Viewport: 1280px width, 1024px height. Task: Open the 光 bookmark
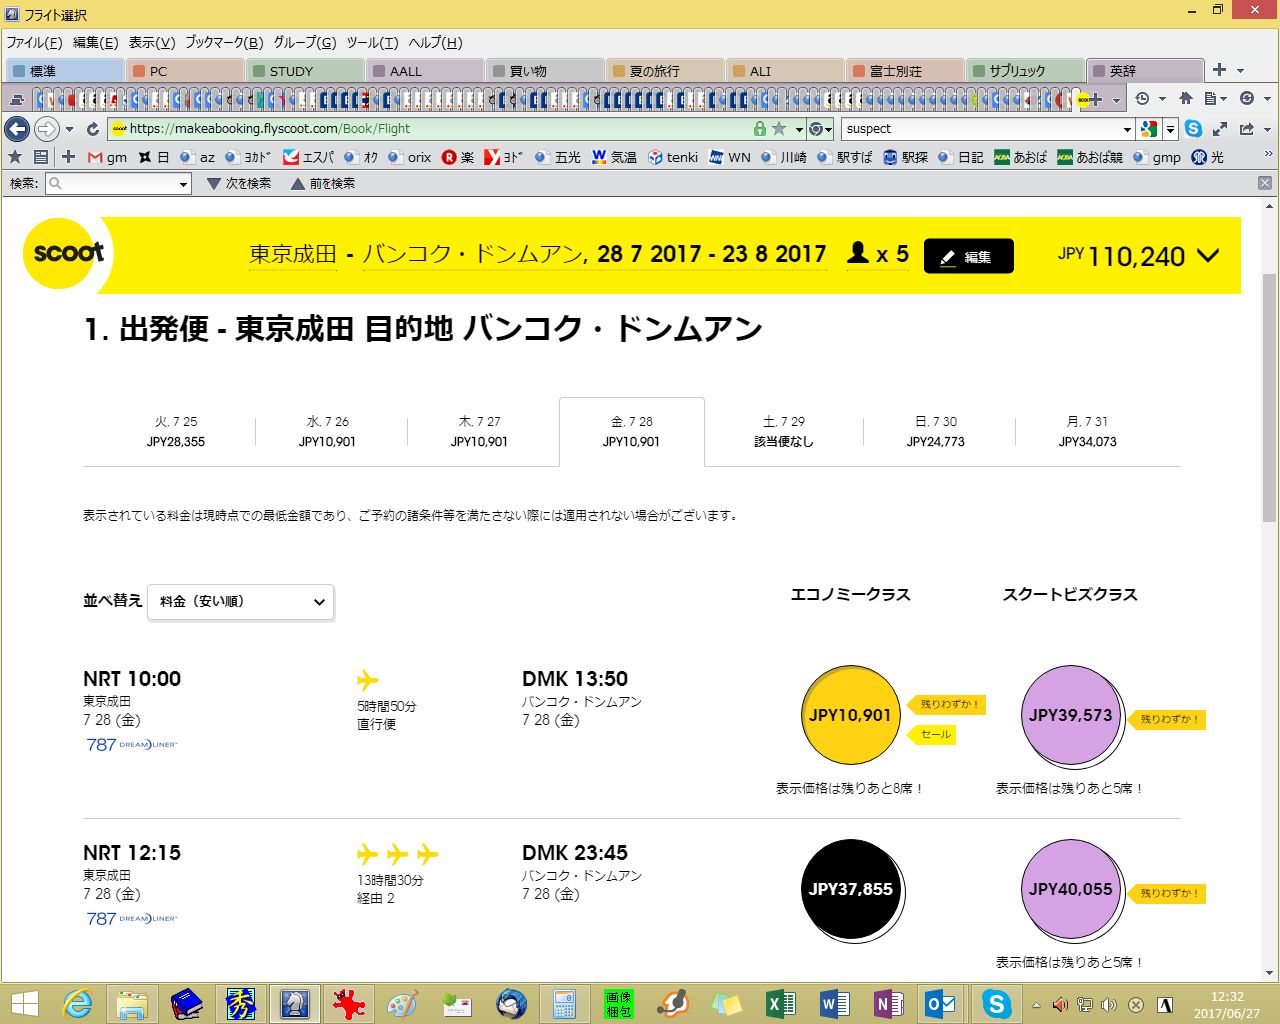[1208, 157]
